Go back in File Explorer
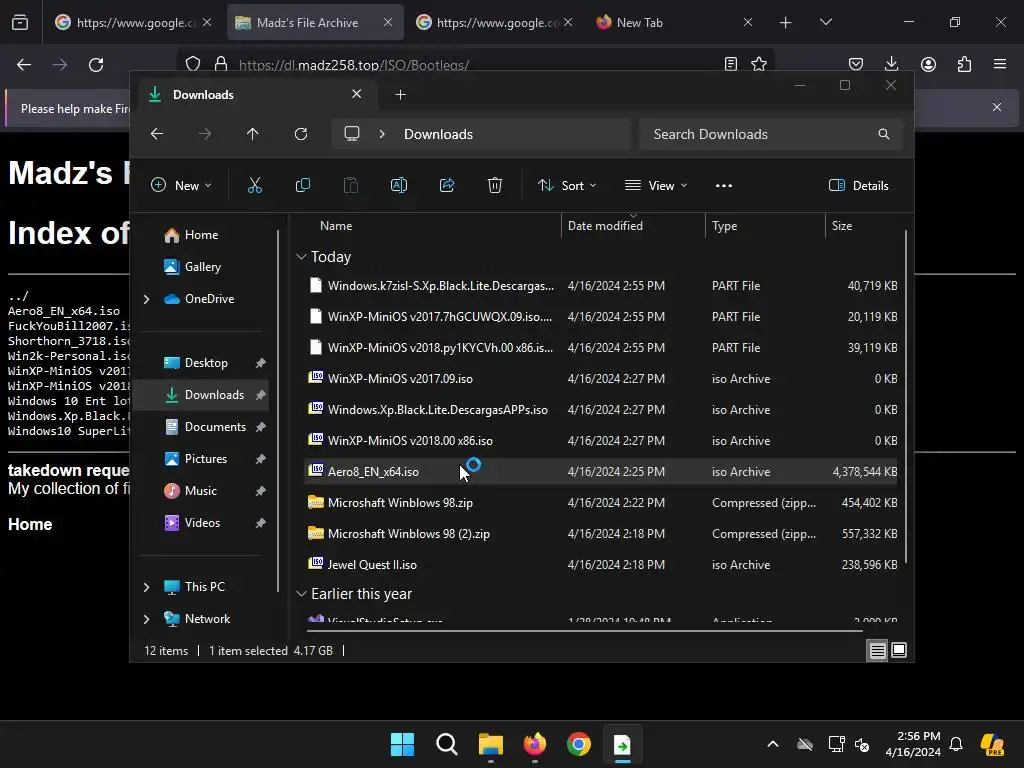The image size is (1024, 768). (x=157, y=134)
